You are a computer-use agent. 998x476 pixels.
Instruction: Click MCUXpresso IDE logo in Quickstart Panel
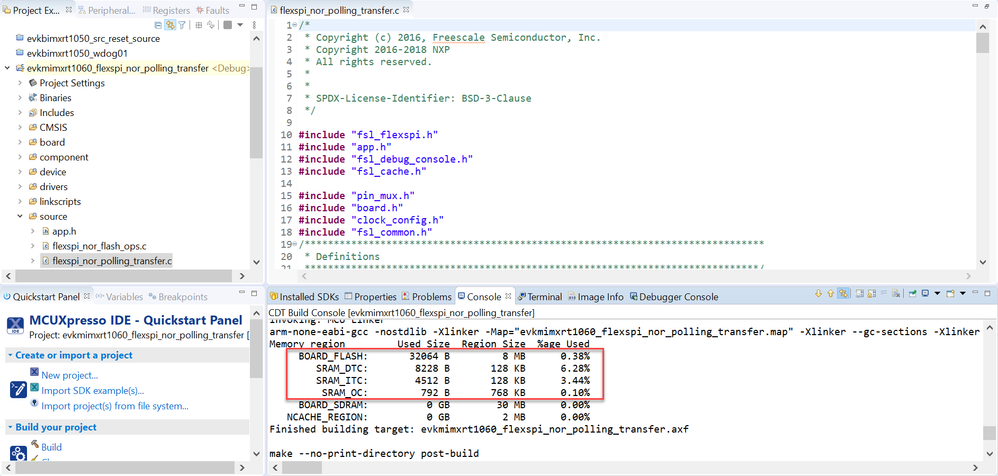tap(15, 326)
